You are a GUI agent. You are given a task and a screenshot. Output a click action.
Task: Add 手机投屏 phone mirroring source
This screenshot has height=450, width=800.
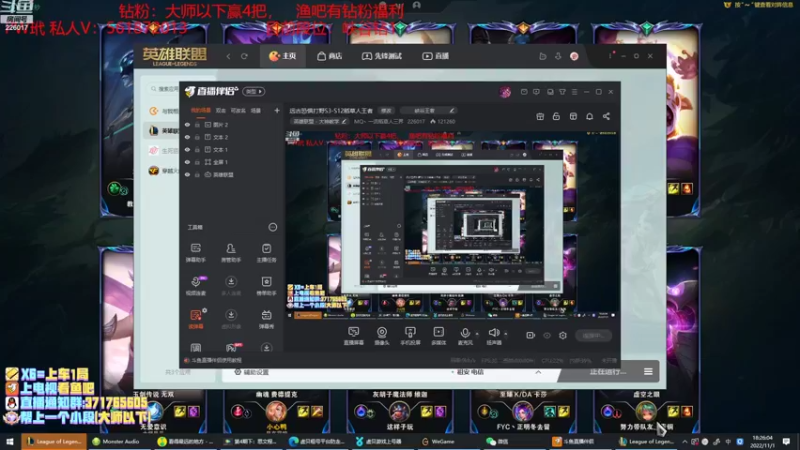point(410,336)
